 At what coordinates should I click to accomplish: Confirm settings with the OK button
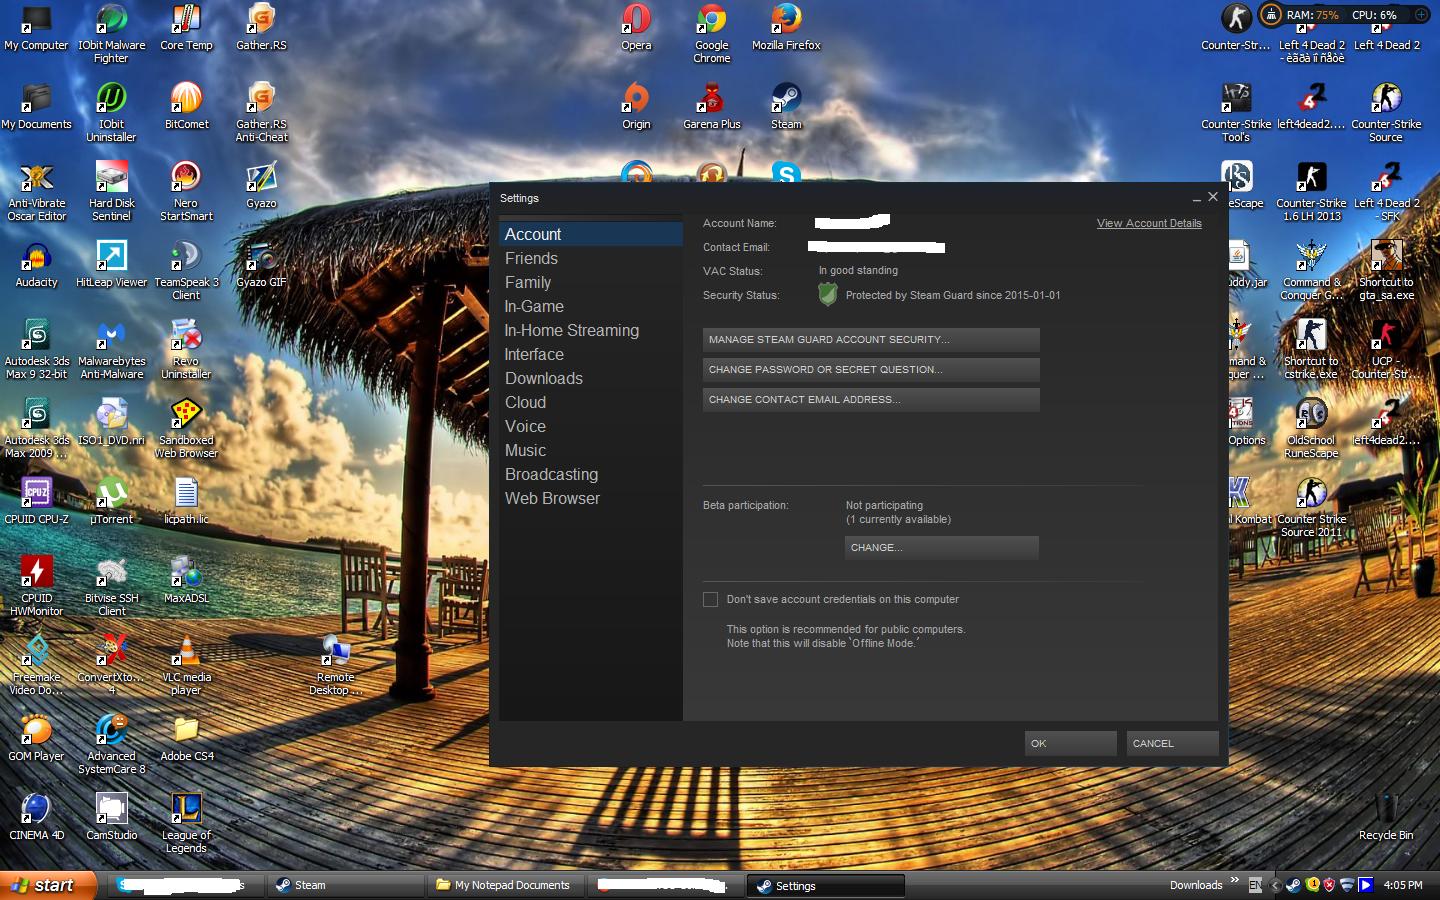[1070, 743]
